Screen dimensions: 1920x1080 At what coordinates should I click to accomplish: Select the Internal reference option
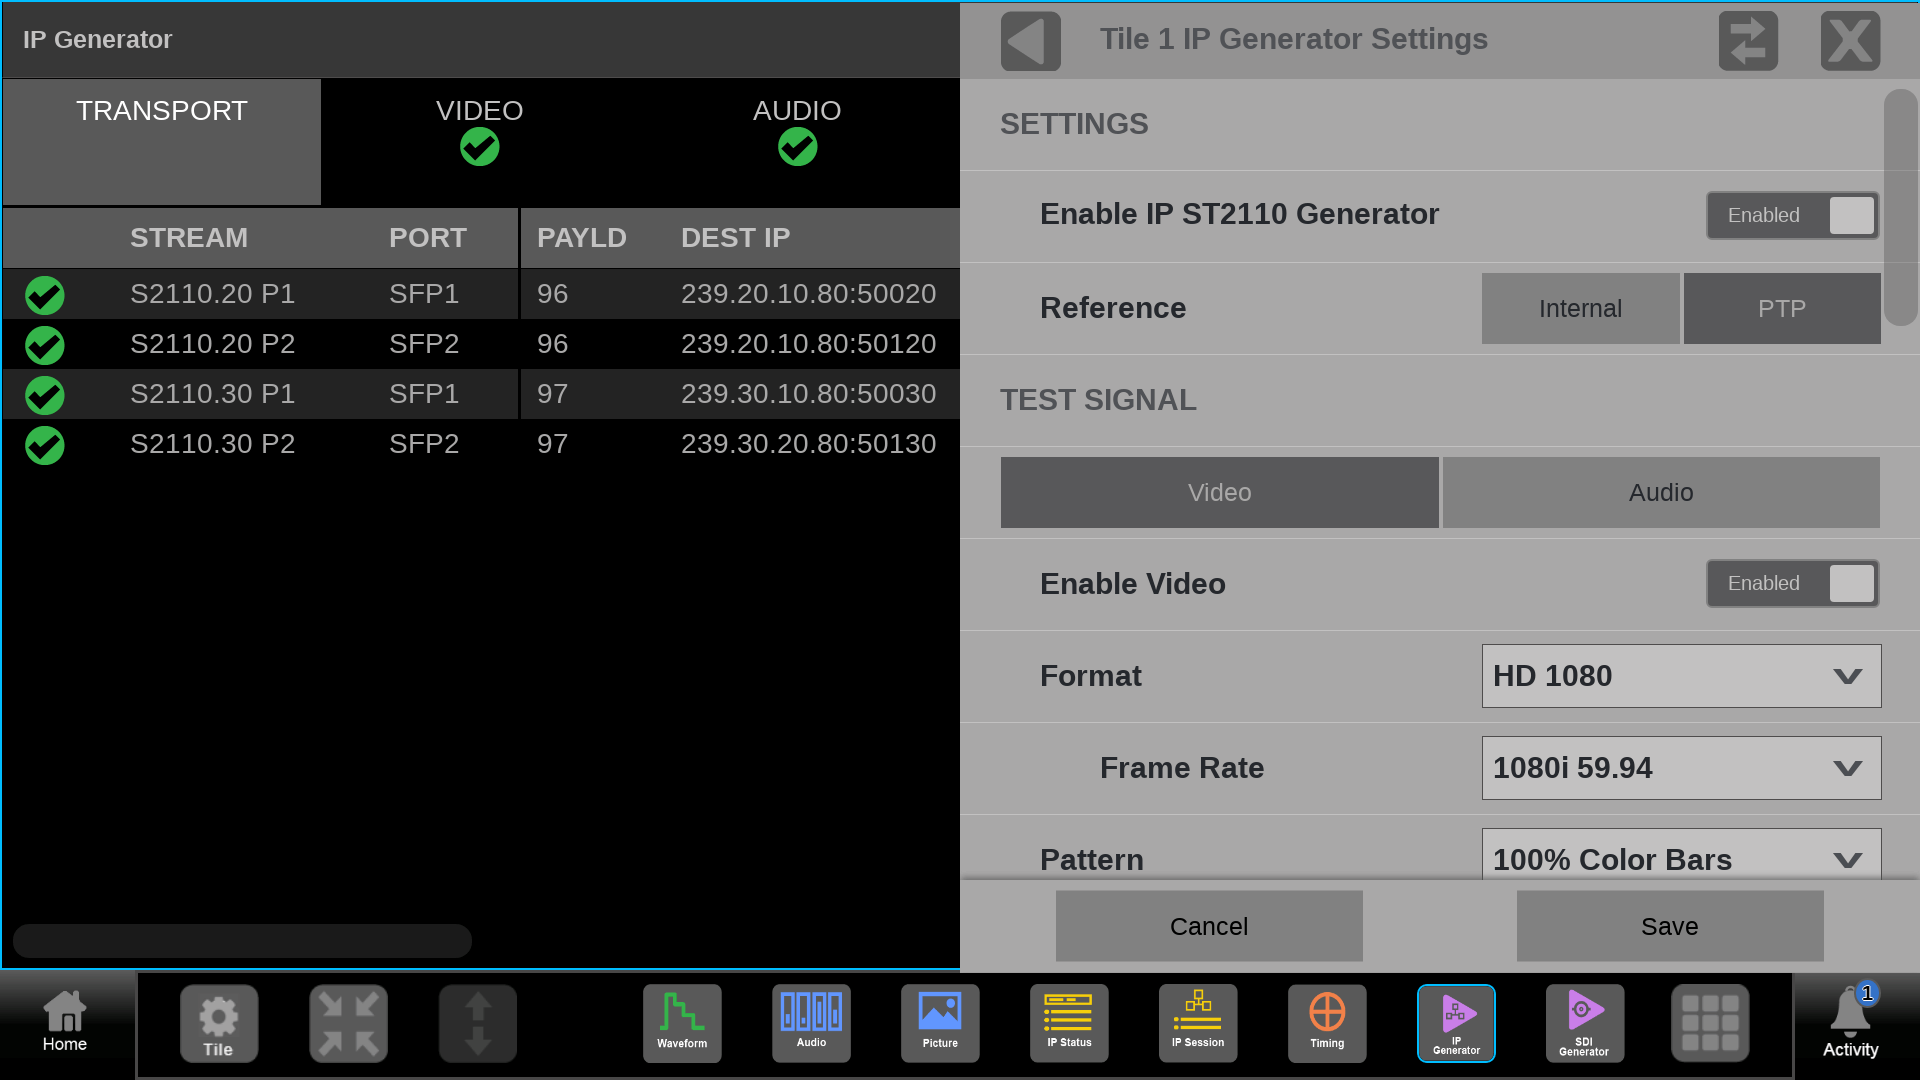click(x=1580, y=308)
